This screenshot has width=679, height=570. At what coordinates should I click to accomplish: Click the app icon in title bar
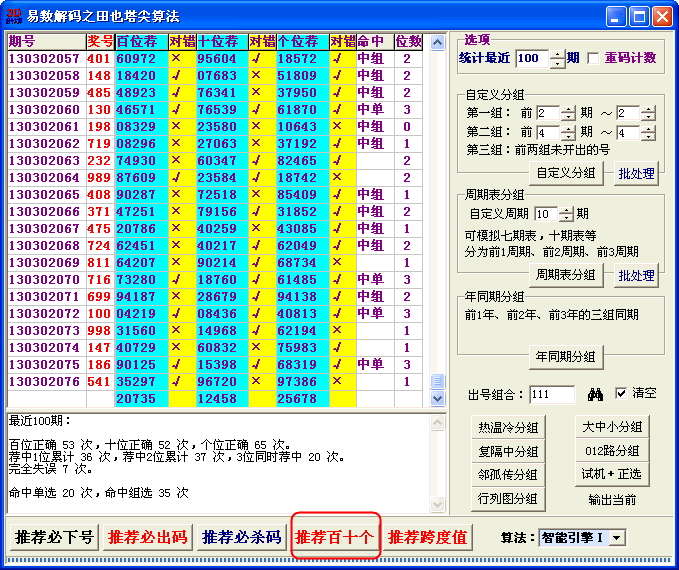click(13, 16)
